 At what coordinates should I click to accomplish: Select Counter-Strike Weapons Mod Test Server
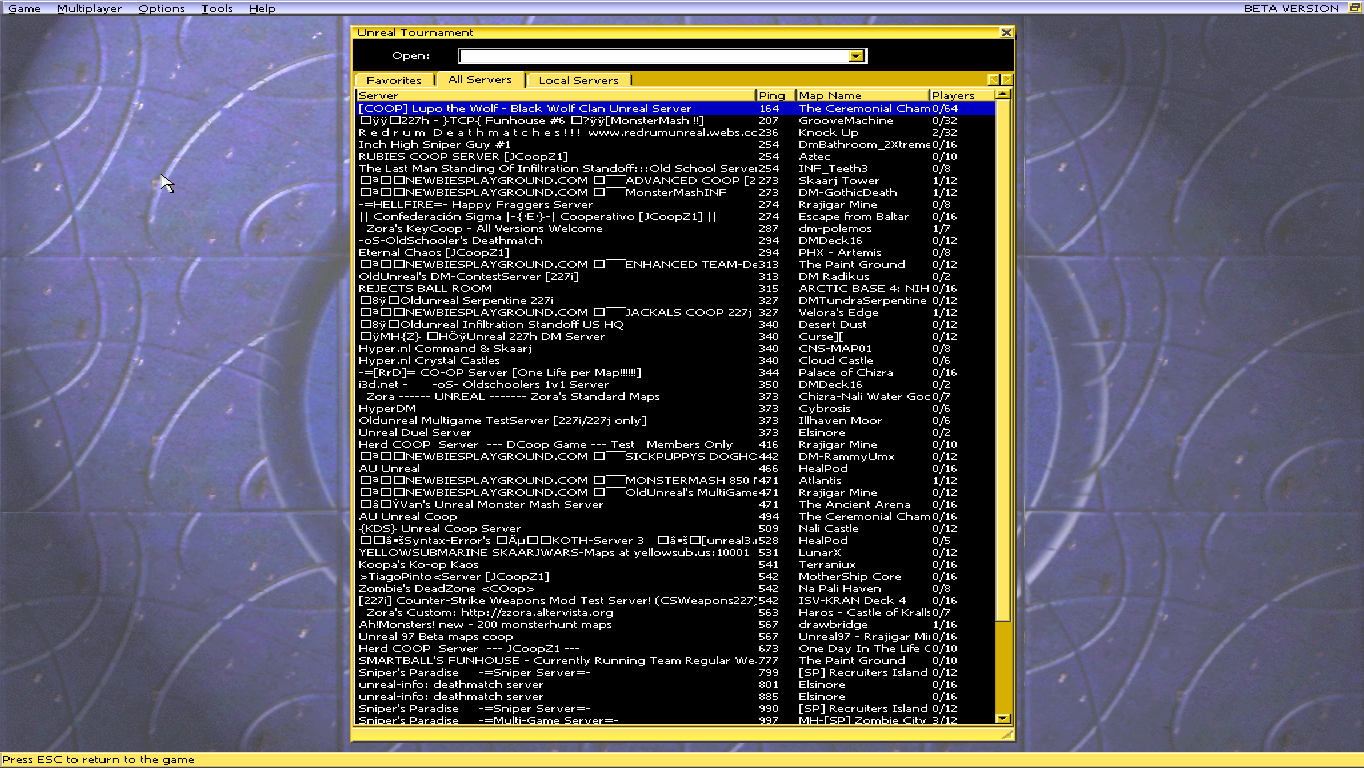676,600
